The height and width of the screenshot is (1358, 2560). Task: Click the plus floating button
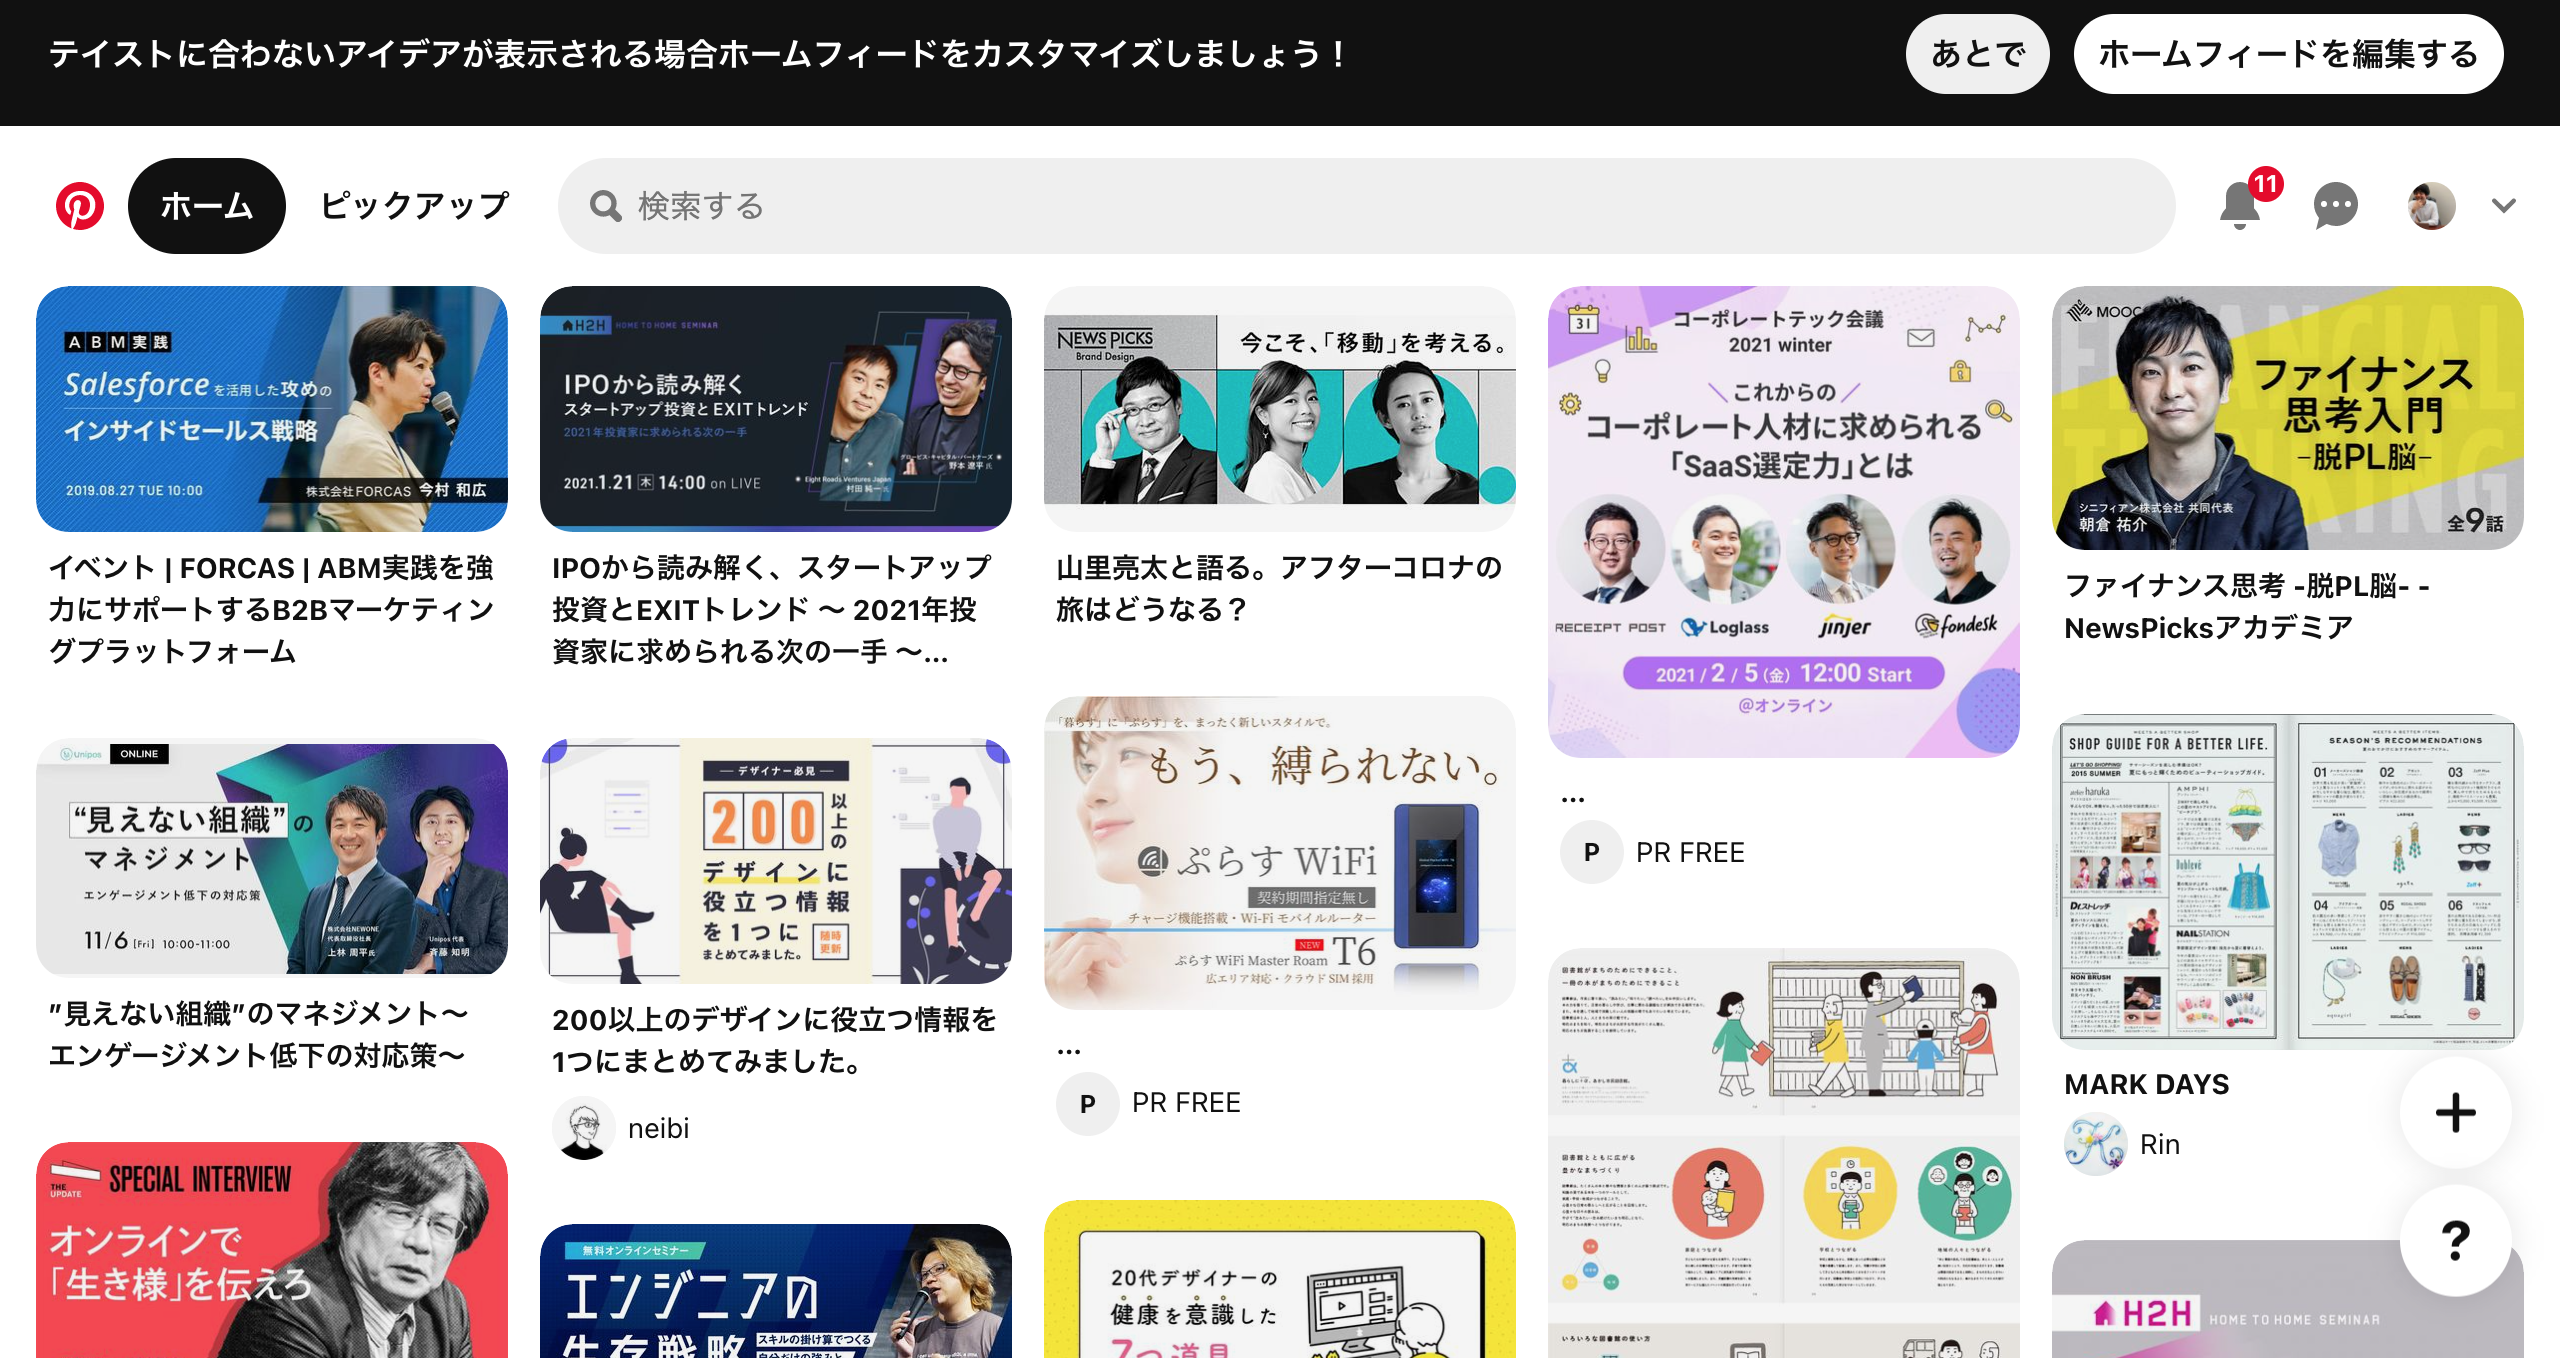coord(2455,1112)
